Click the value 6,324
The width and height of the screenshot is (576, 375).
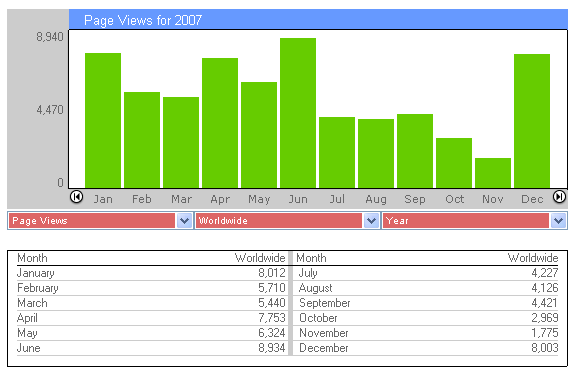(x=272, y=333)
